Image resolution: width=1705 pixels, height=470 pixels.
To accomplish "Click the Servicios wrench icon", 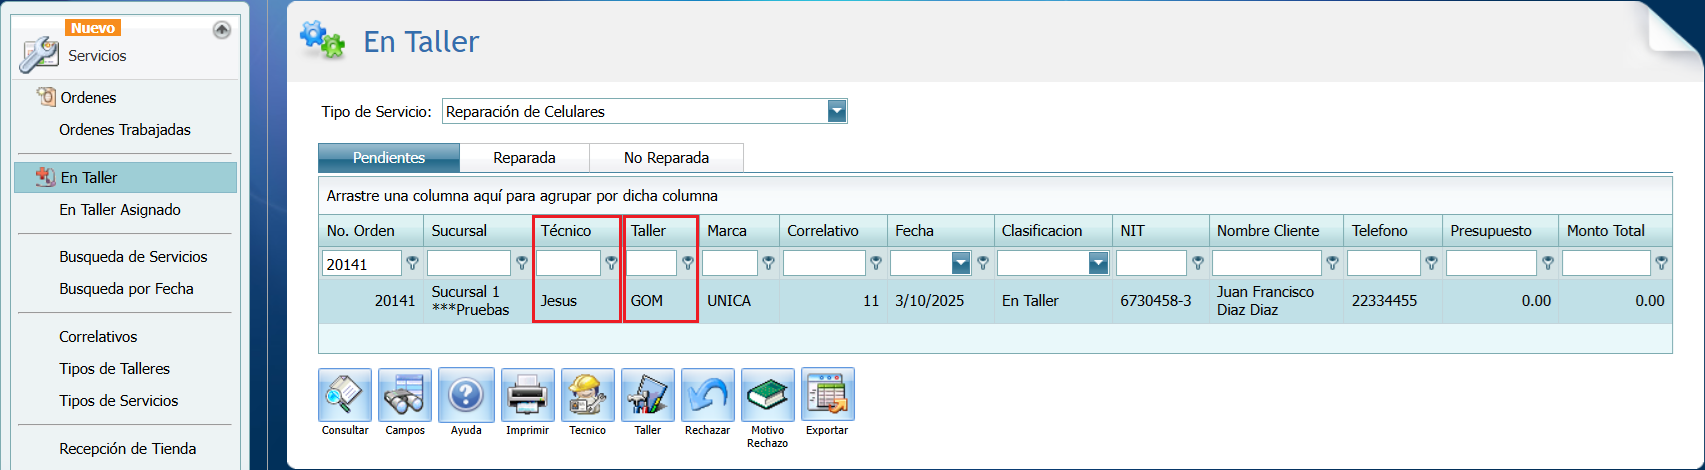I will pyautogui.click(x=39, y=54).
